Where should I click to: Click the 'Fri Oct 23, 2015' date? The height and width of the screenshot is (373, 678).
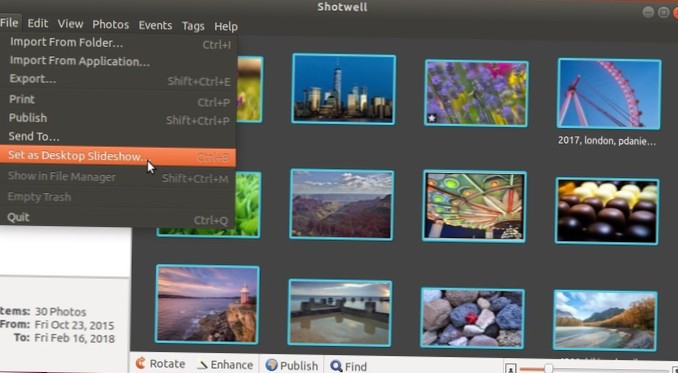tap(74, 325)
